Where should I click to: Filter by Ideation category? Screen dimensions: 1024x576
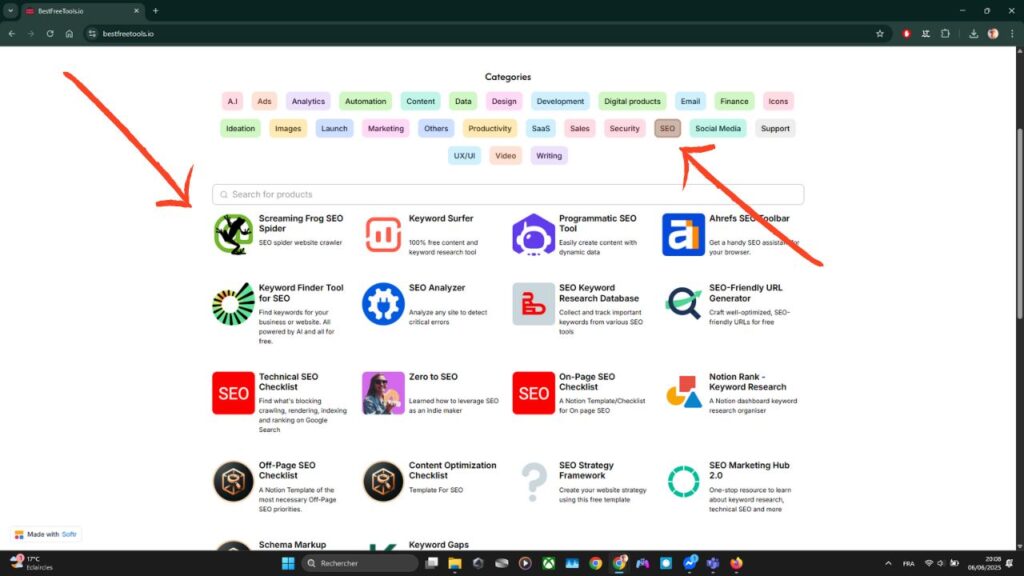click(x=240, y=129)
